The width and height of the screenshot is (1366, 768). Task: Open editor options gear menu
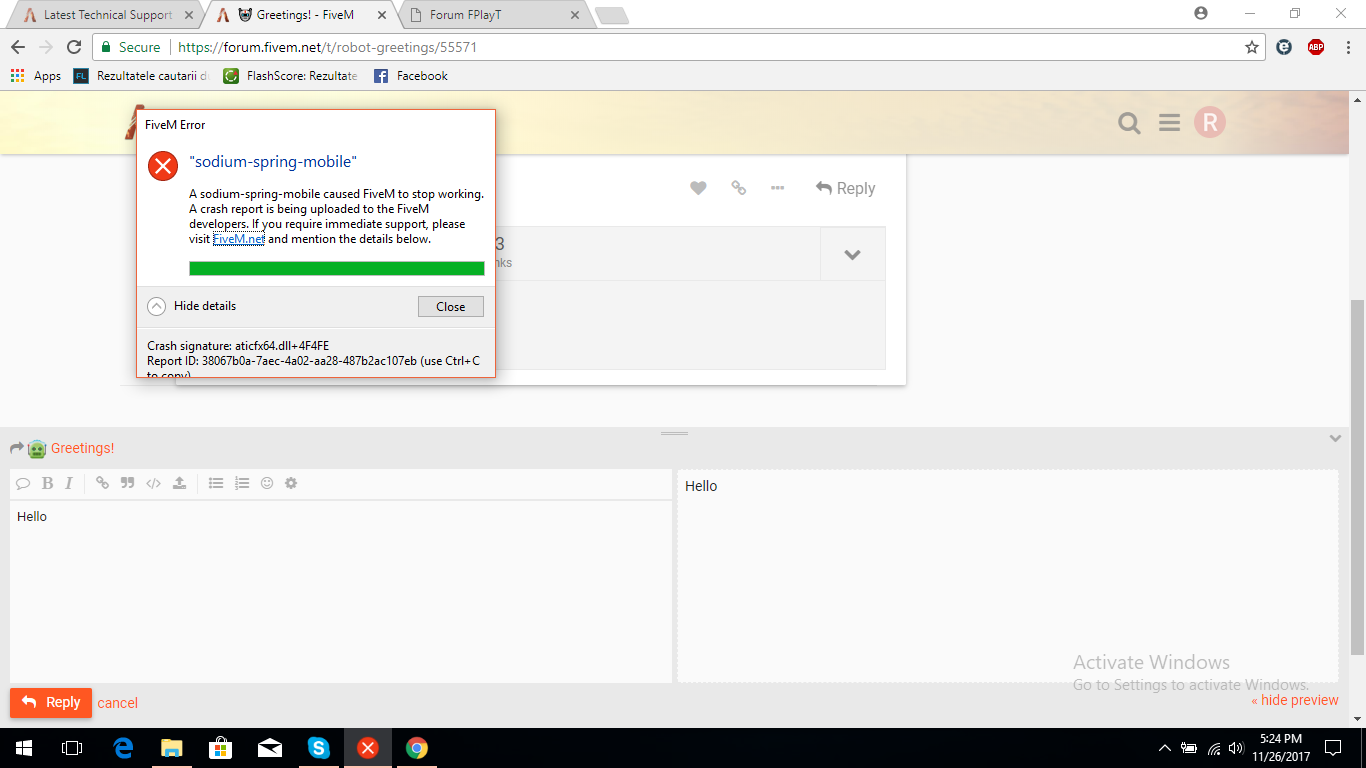(291, 483)
